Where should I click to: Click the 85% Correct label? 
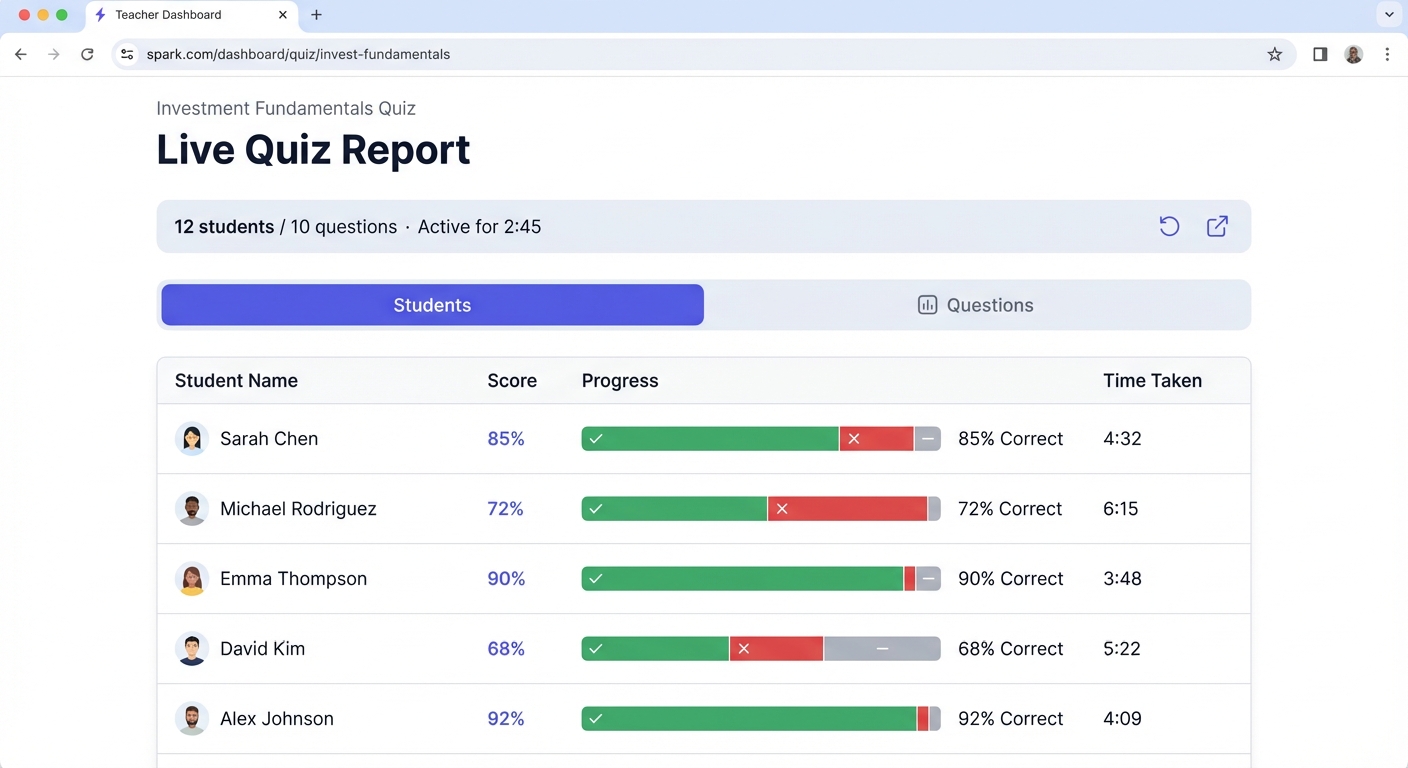click(x=1011, y=439)
